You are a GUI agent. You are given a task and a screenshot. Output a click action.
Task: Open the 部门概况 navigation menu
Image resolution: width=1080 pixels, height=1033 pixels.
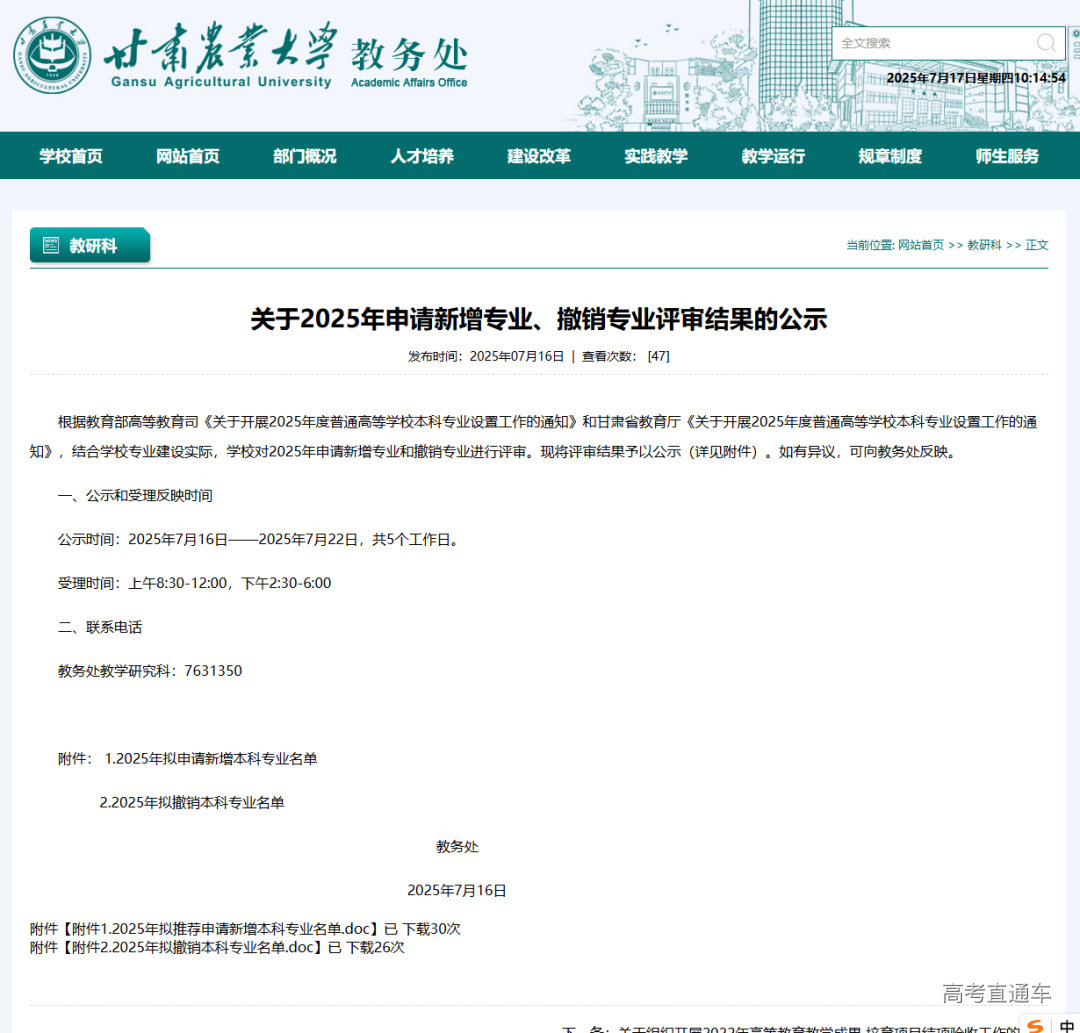tap(304, 155)
